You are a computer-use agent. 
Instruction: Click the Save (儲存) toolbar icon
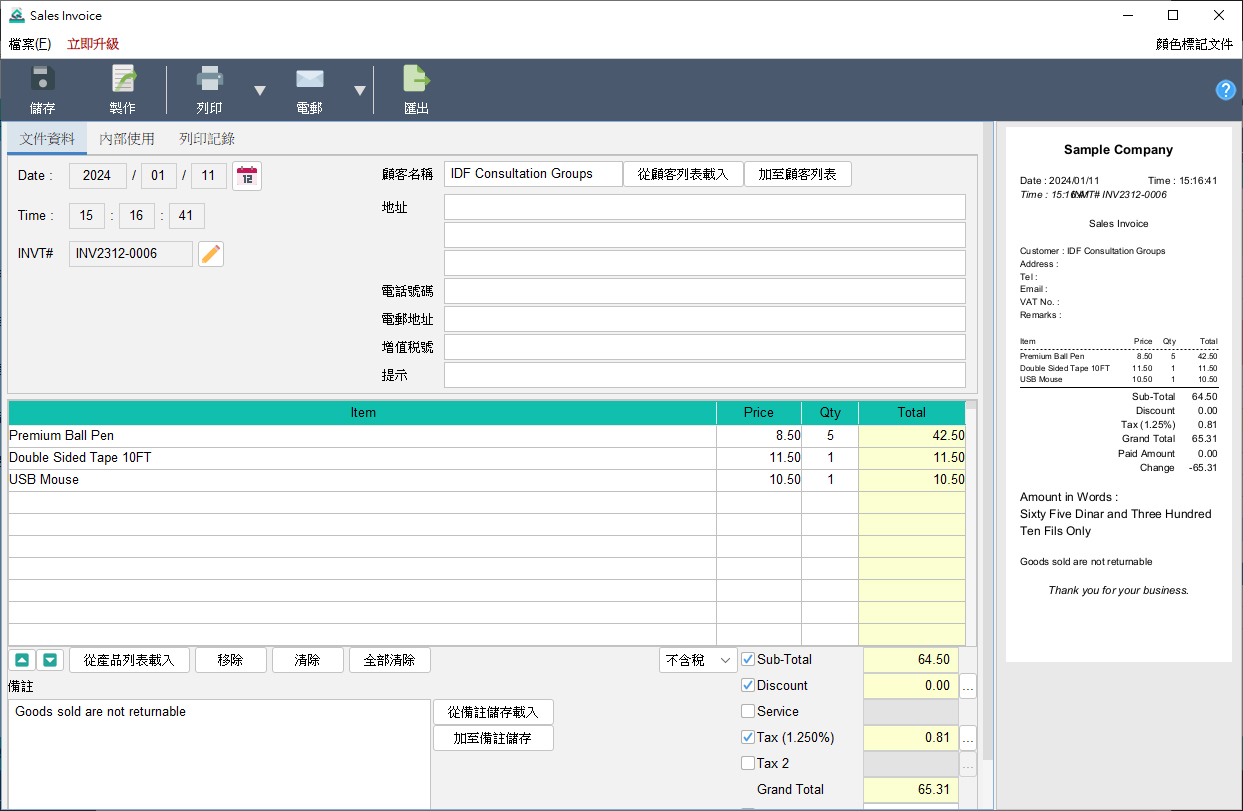click(x=42, y=79)
